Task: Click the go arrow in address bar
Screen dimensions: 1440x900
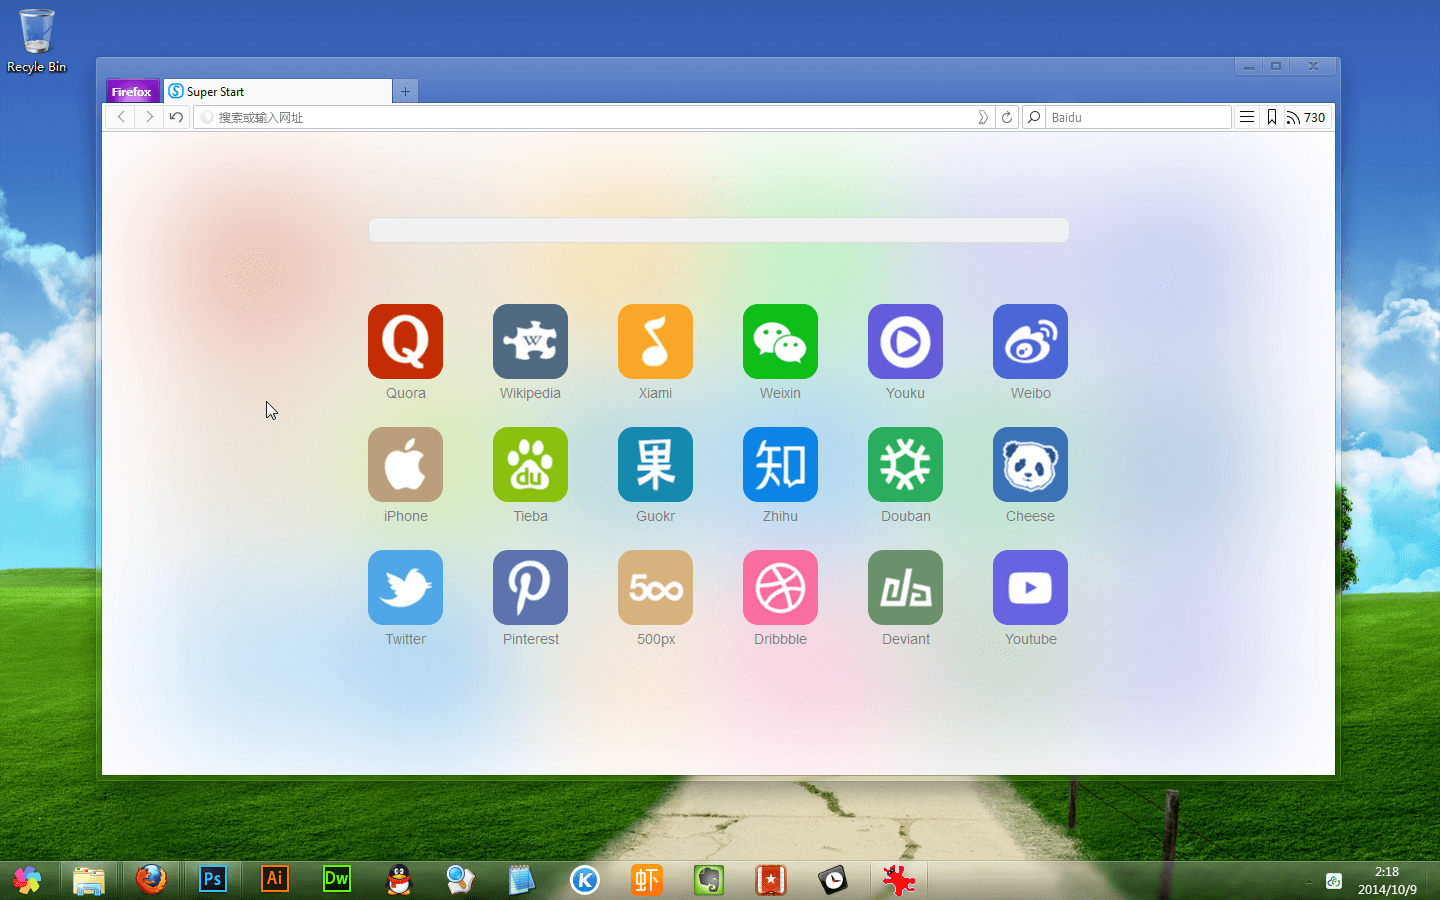Action: 983,117
